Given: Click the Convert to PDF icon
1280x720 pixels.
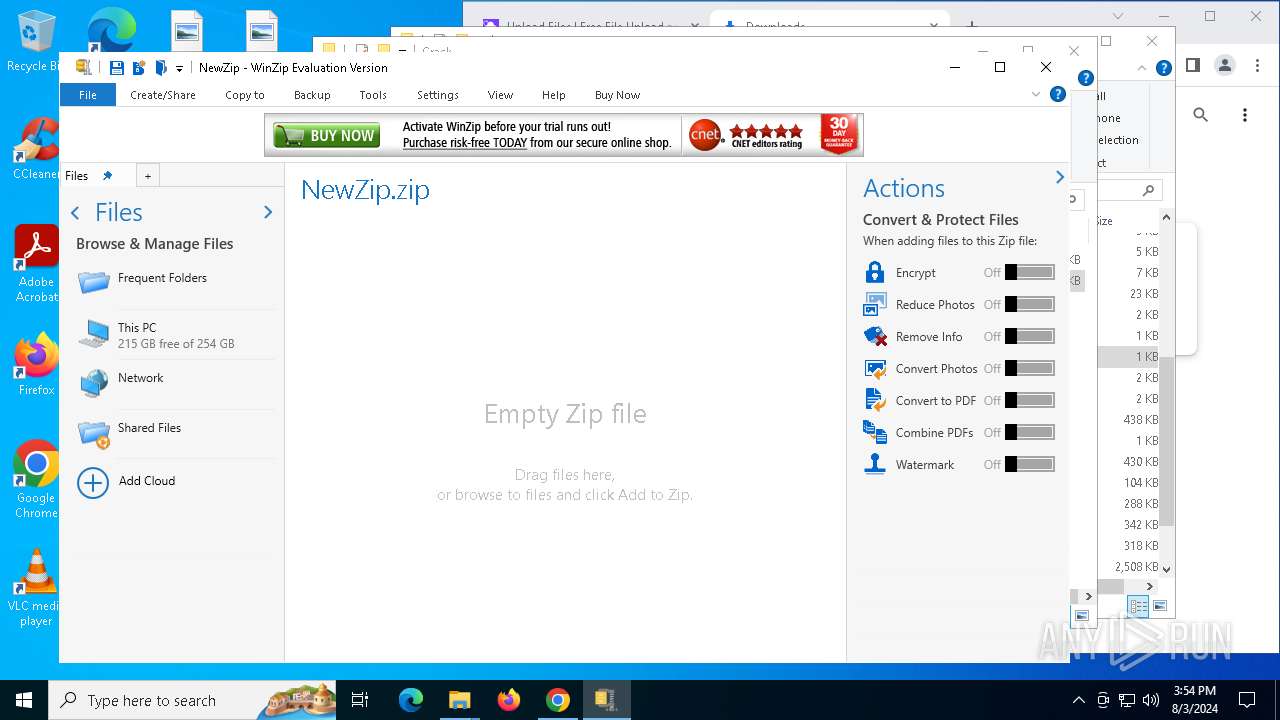Looking at the screenshot, I should (875, 400).
